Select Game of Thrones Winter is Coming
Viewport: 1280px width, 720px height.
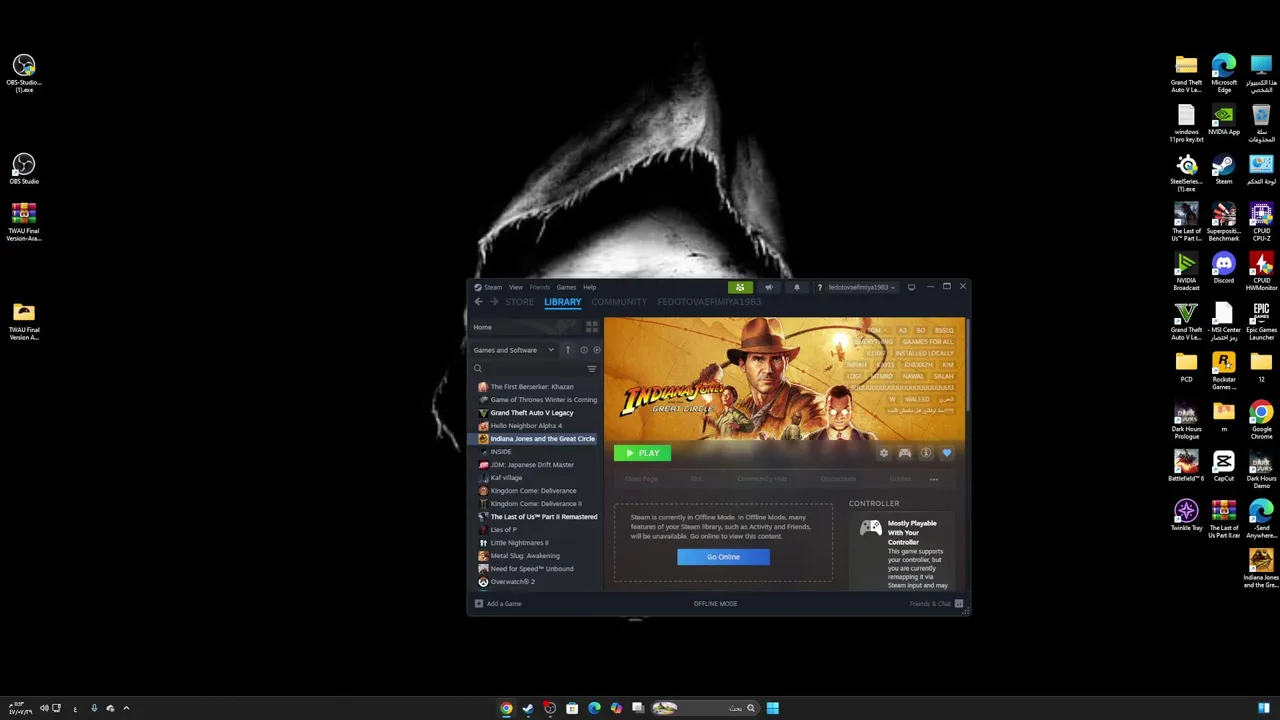click(x=538, y=400)
